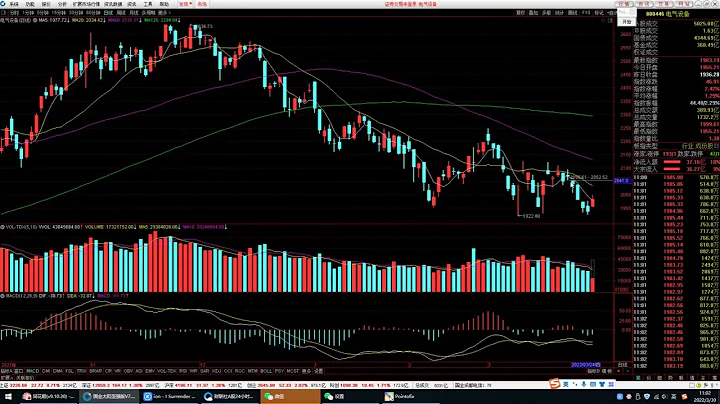Click the 行情 button in title bar
Image resolution: width=720 pixels, height=404 pixels.
coord(624,4)
